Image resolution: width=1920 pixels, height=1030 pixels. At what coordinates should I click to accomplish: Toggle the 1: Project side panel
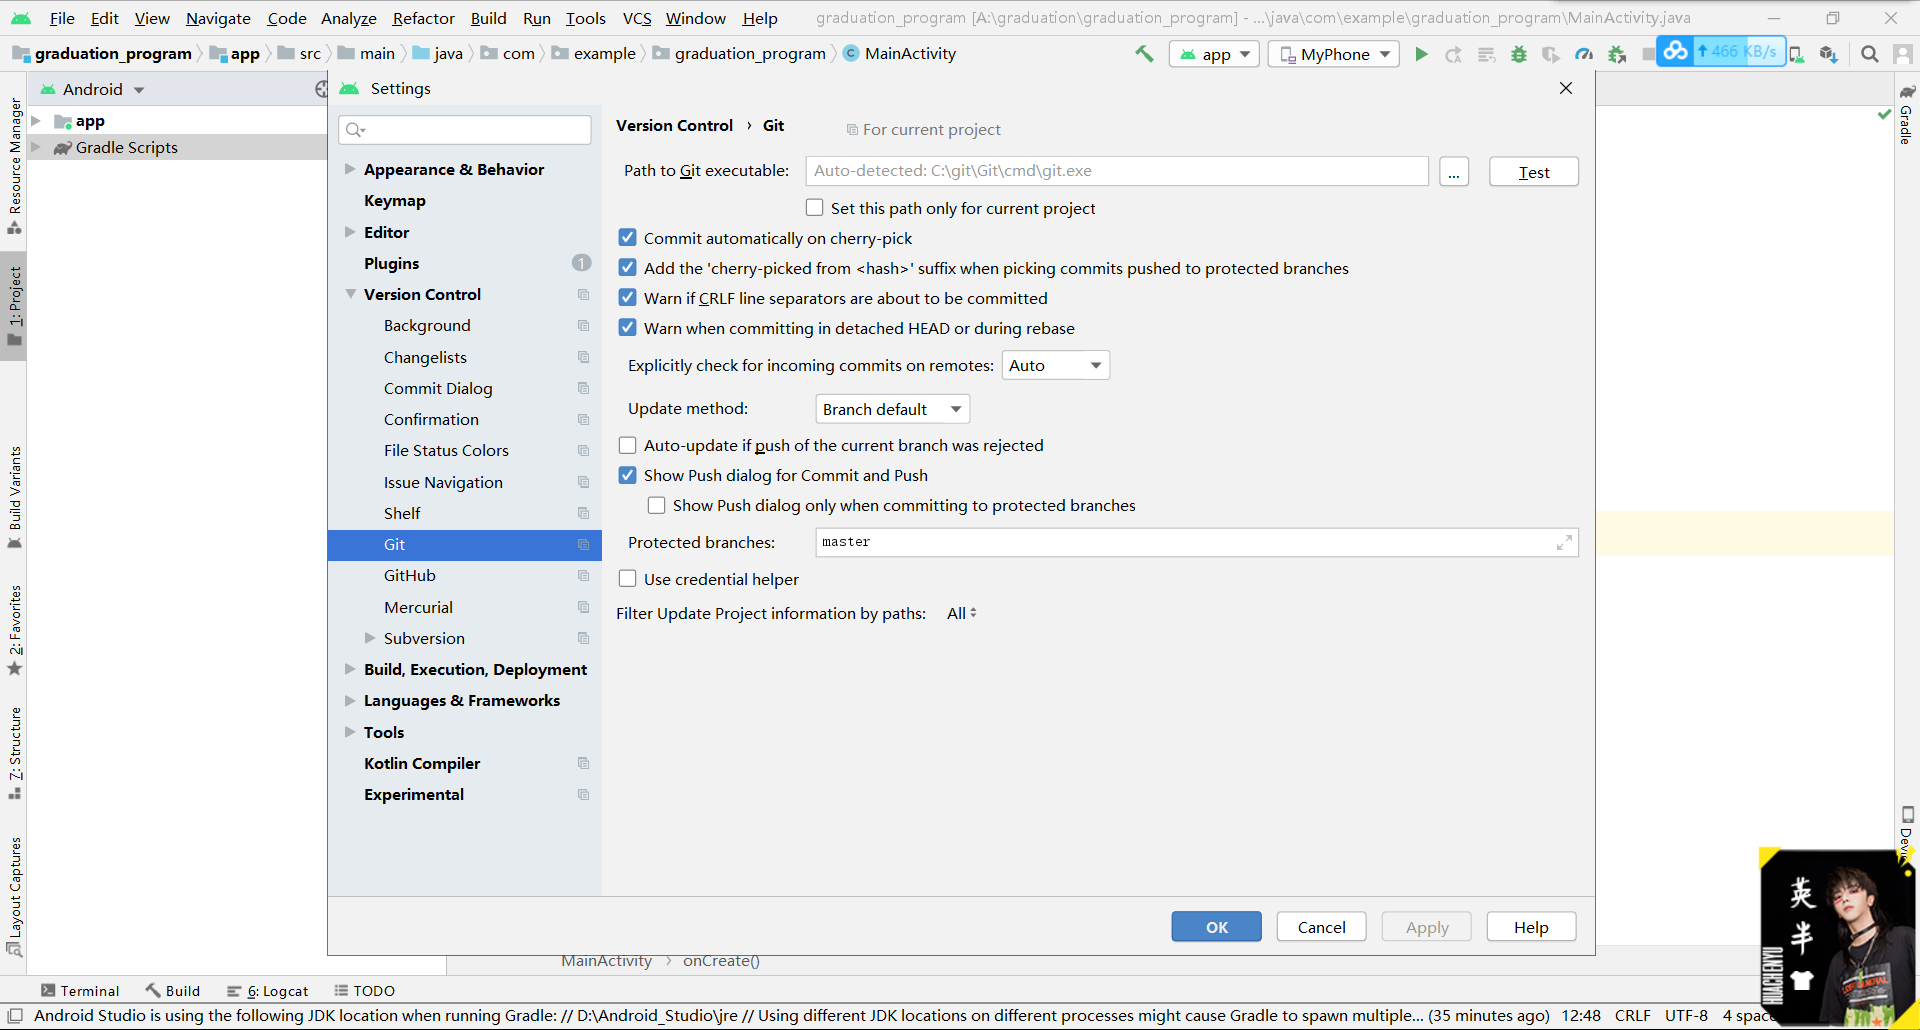click(x=14, y=305)
